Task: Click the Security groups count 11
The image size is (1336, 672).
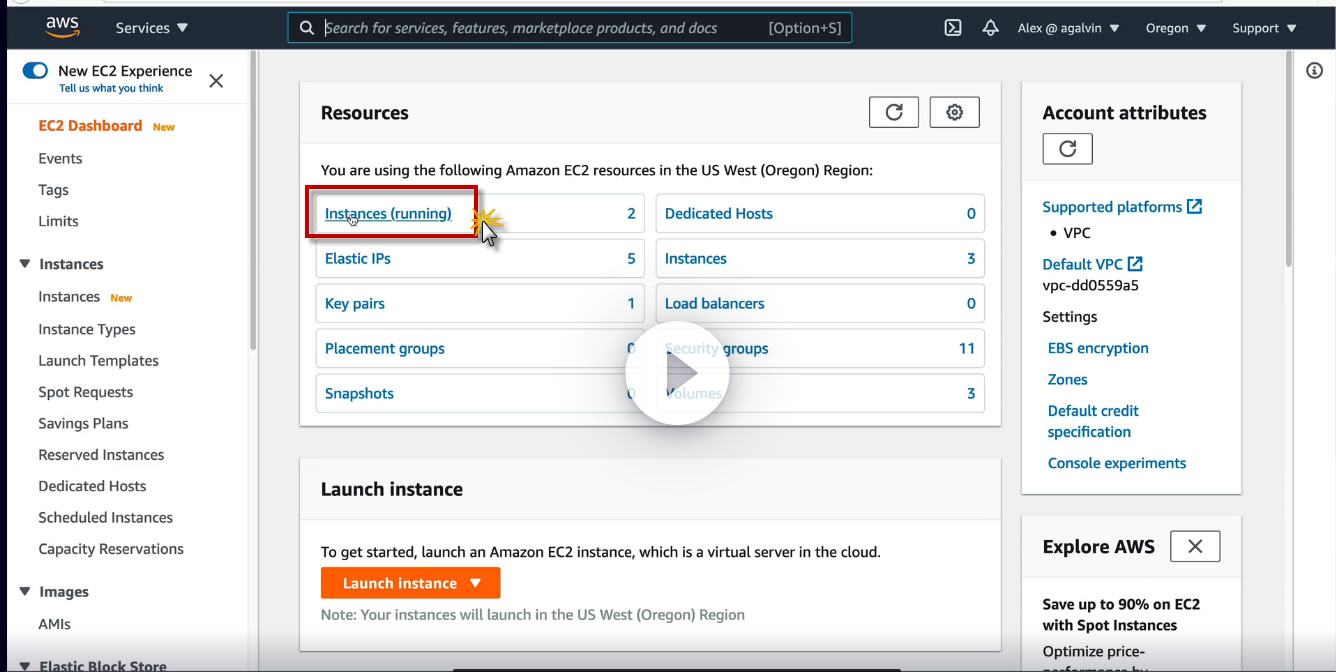Action: [x=966, y=348]
